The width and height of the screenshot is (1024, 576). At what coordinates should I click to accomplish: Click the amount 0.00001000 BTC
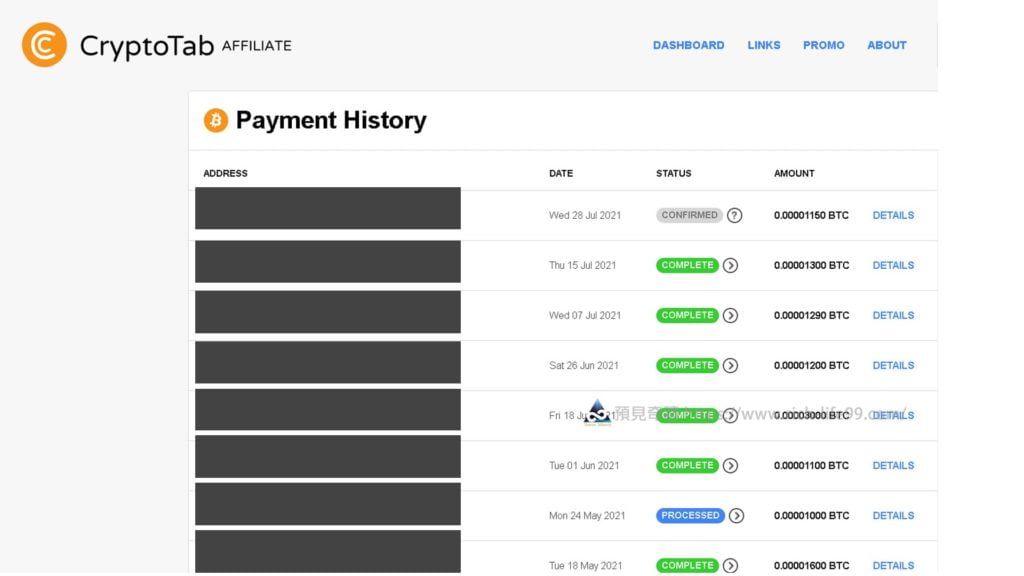click(812, 516)
